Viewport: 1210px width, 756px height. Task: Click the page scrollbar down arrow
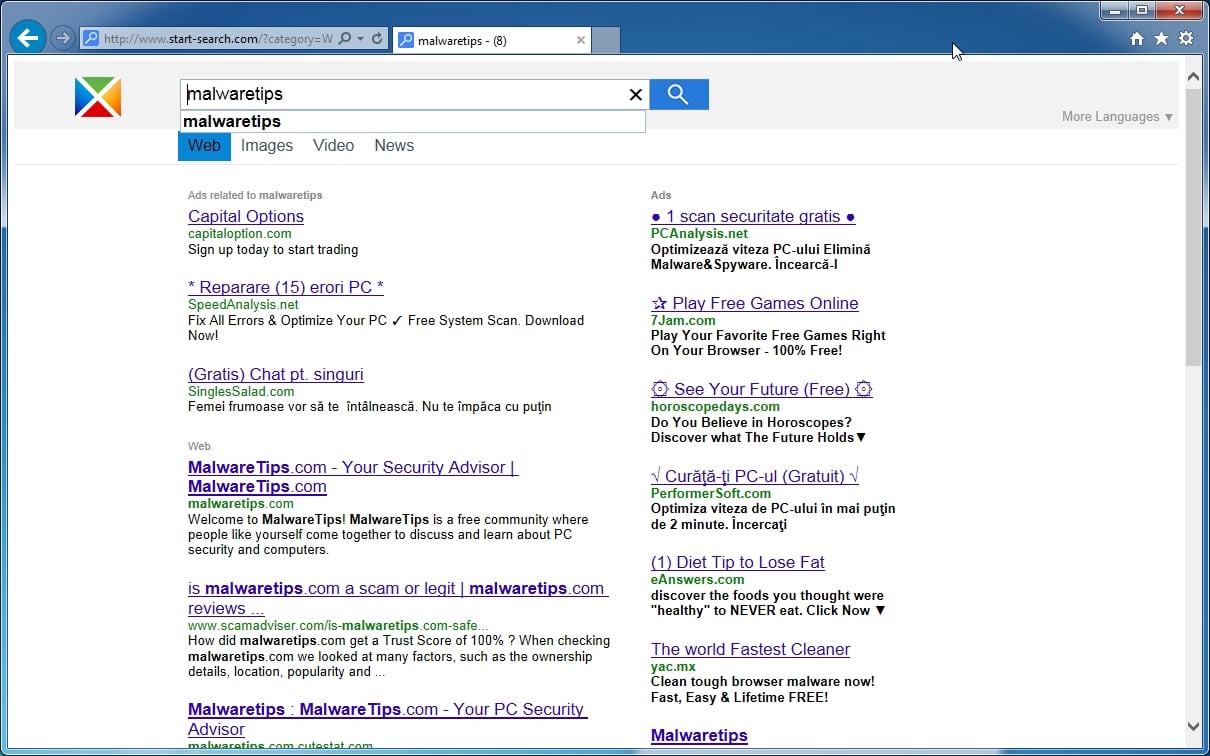[1193, 727]
